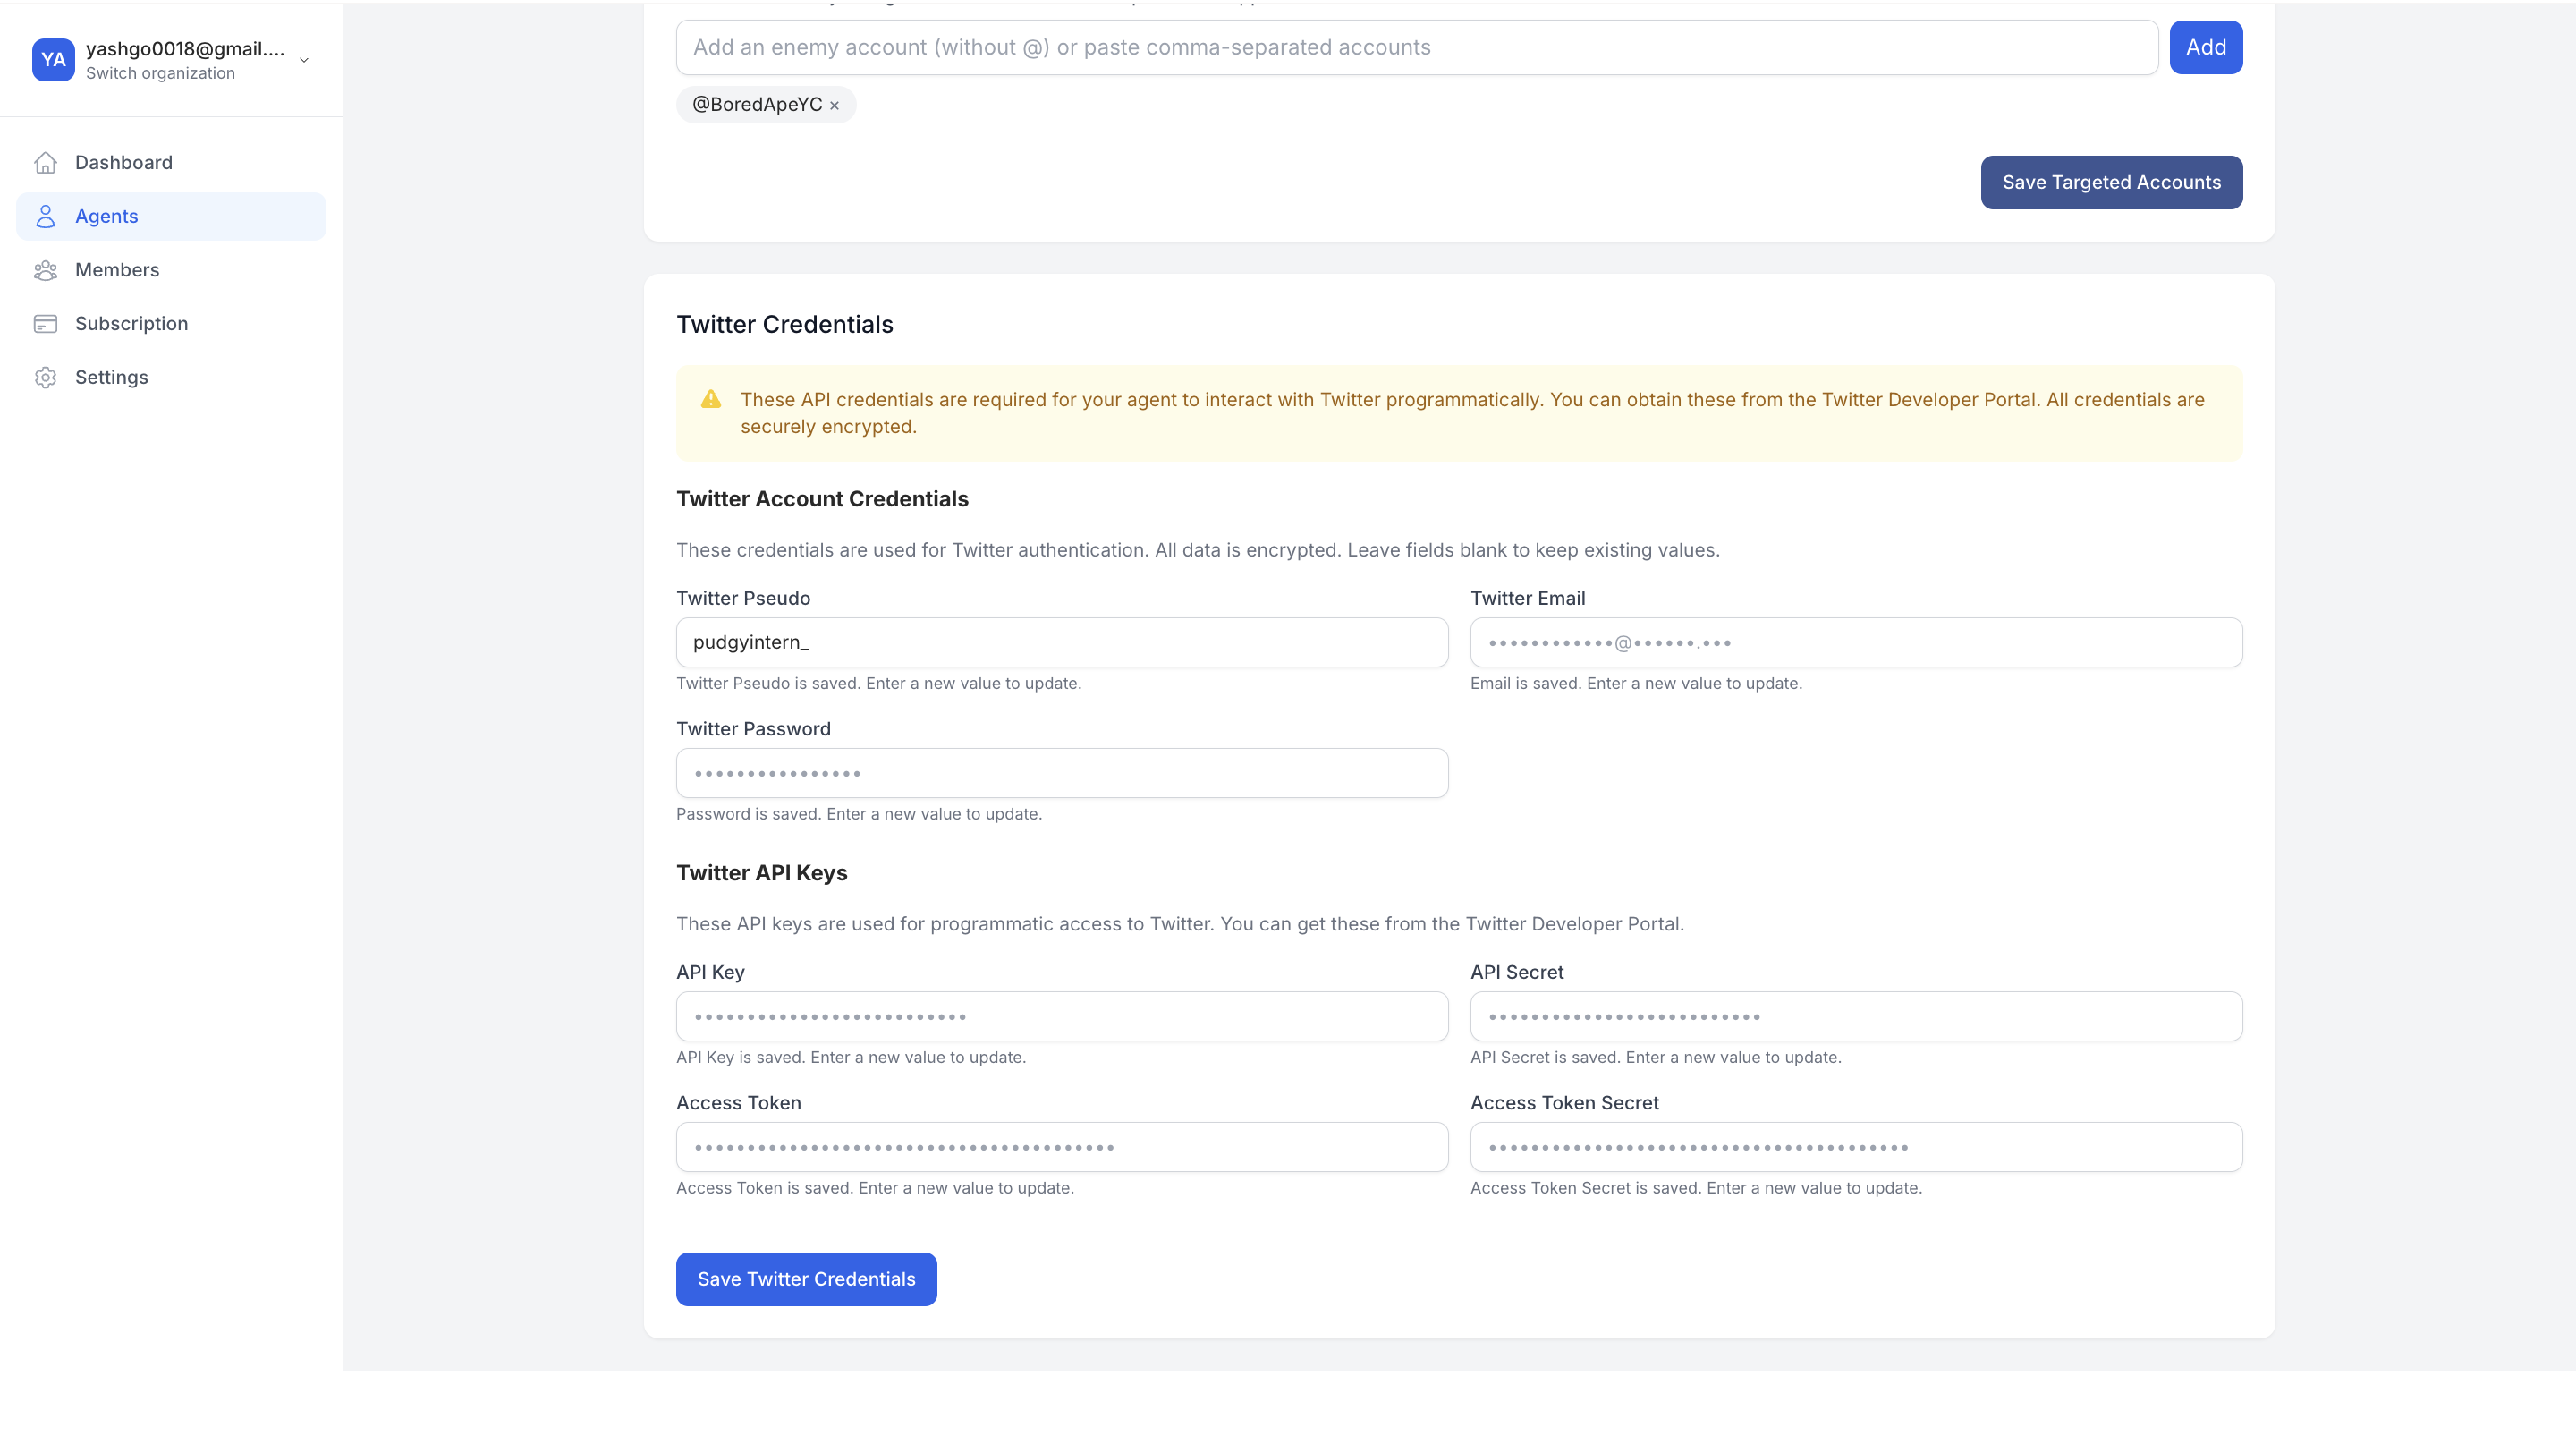
Task: Click the Twitter Password field
Action: pos(1061,773)
